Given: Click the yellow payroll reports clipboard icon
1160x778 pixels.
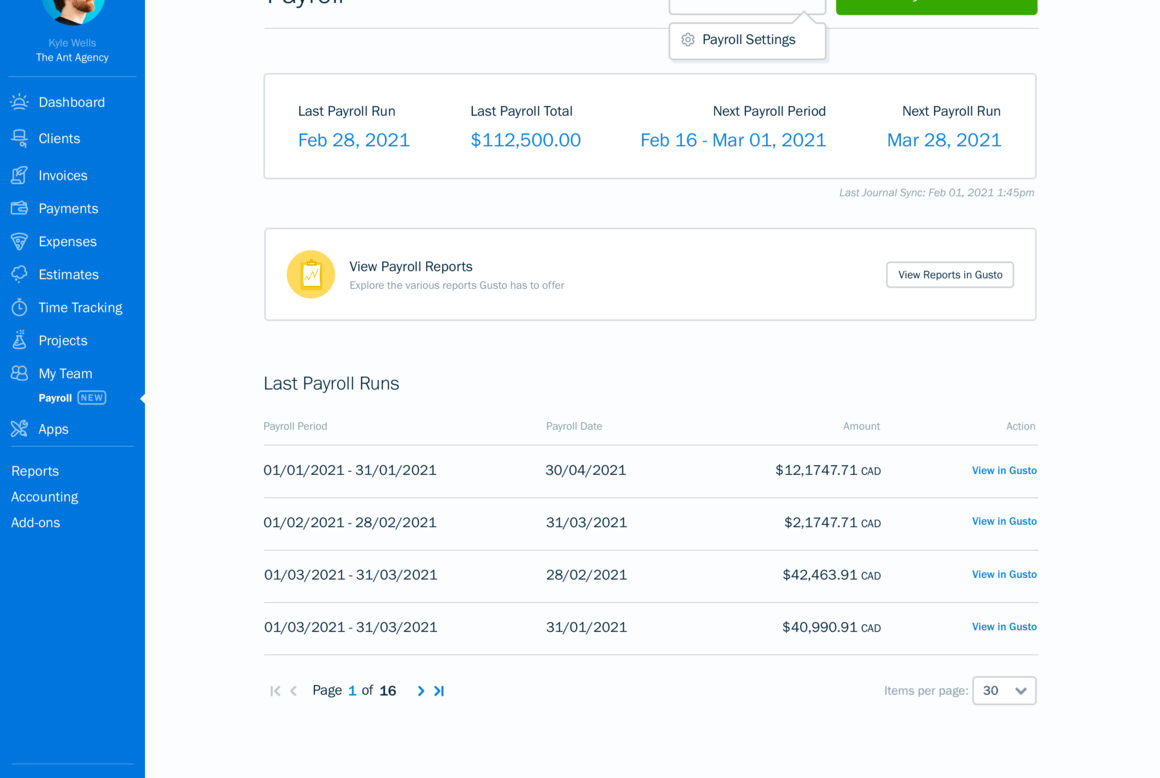Looking at the screenshot, I should [x=311, y=274].
